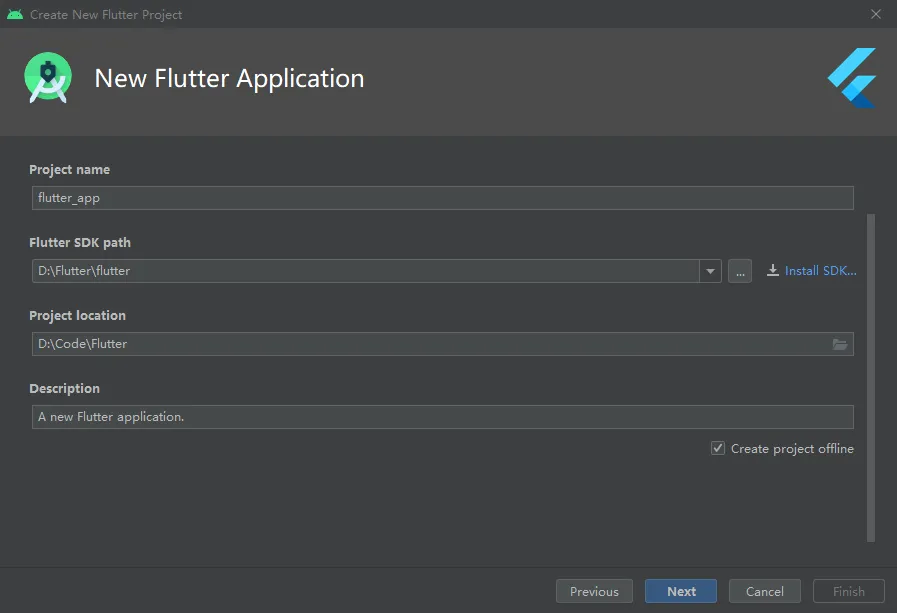The height and width of the screenshot is (613, 897).
Task: Cancel the new project wizard
Action: 765,591
